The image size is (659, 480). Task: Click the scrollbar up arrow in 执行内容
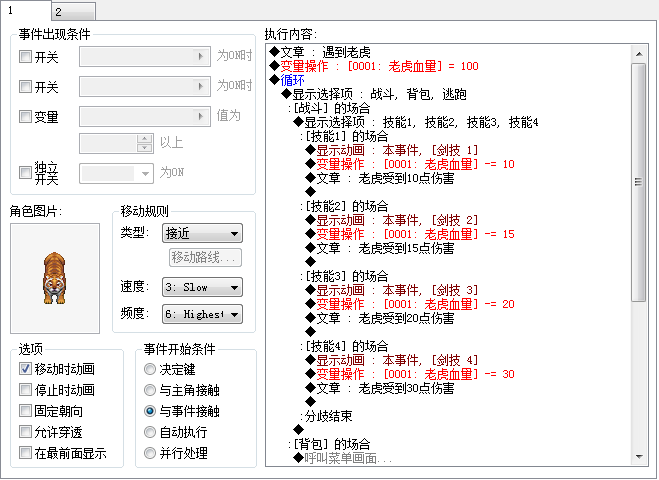(x=639, y=54)
